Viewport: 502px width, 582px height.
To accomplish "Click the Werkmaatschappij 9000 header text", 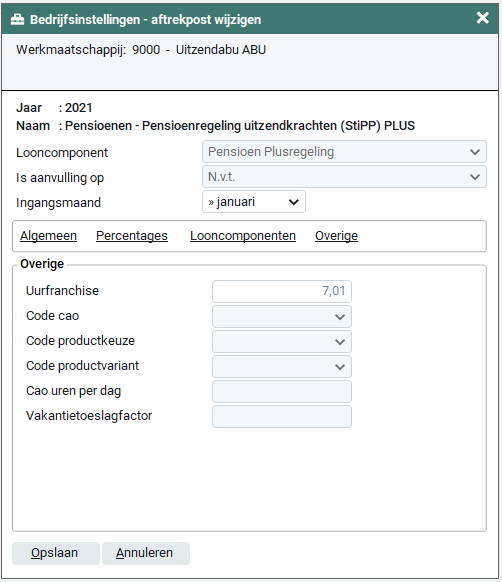I will click(141, 50).
